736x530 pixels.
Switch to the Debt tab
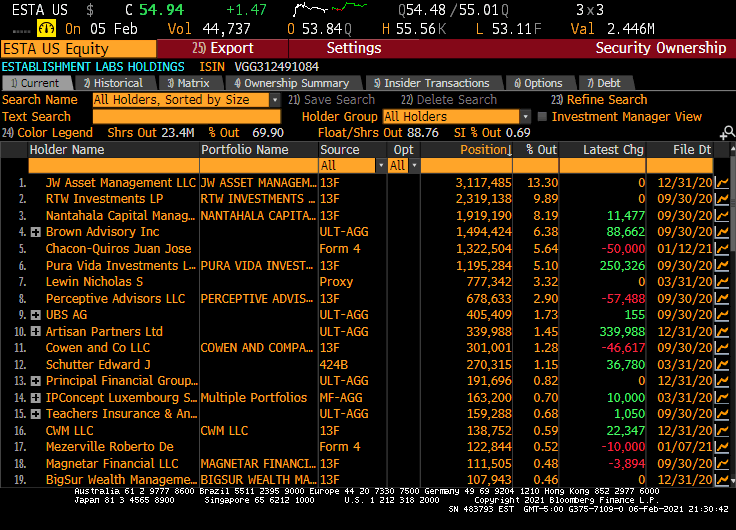pyautogui.click(x=605, y=83)
